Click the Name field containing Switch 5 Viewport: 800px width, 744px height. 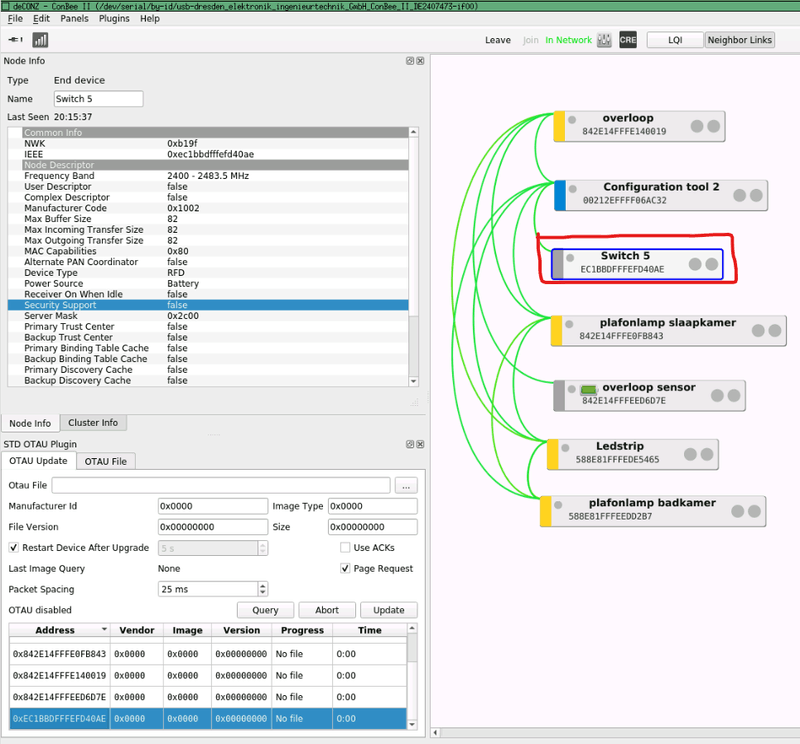(x=98, y=99)
